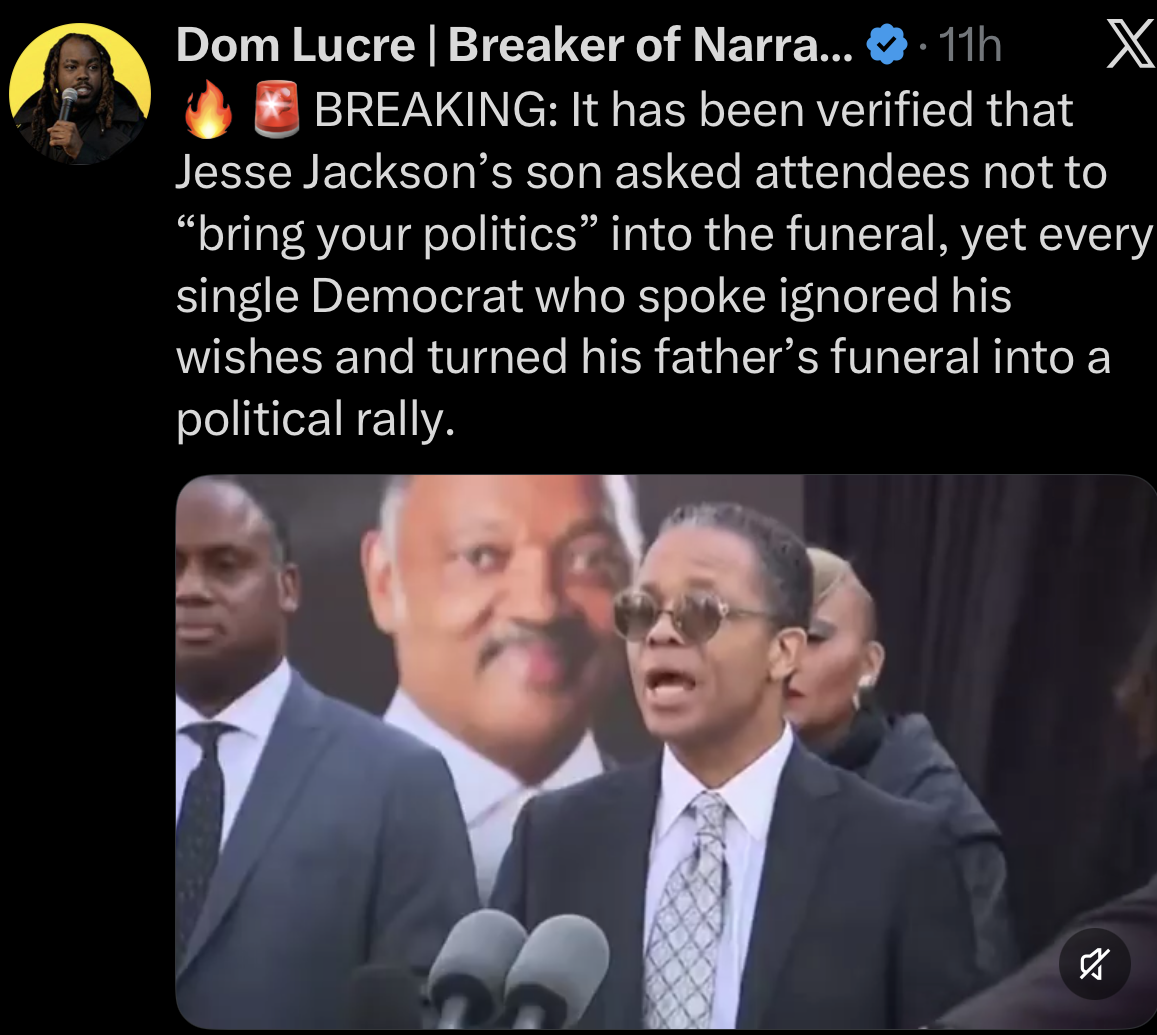The height and width of the screenshot is (1035, 1157).
Task: Click the fire emoji in the post
Action: coord(208,110)
